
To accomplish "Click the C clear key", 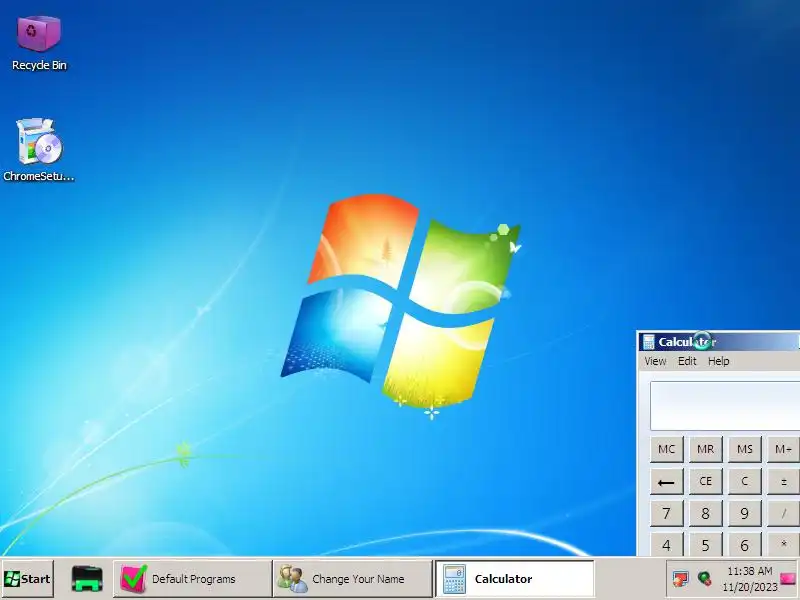I will click(744, 482).
